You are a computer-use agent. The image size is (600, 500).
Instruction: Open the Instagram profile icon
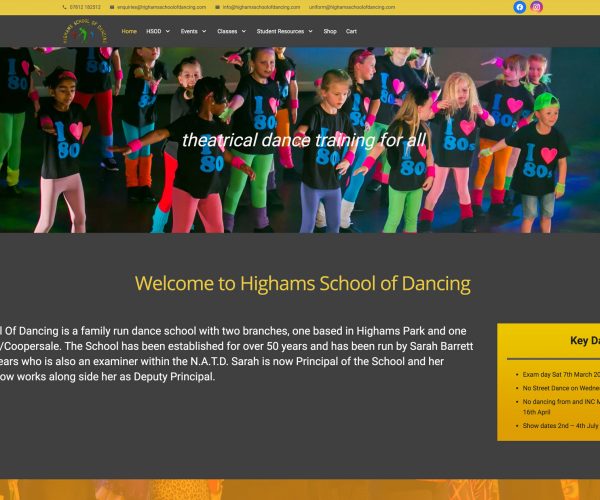tap(536, 7)
